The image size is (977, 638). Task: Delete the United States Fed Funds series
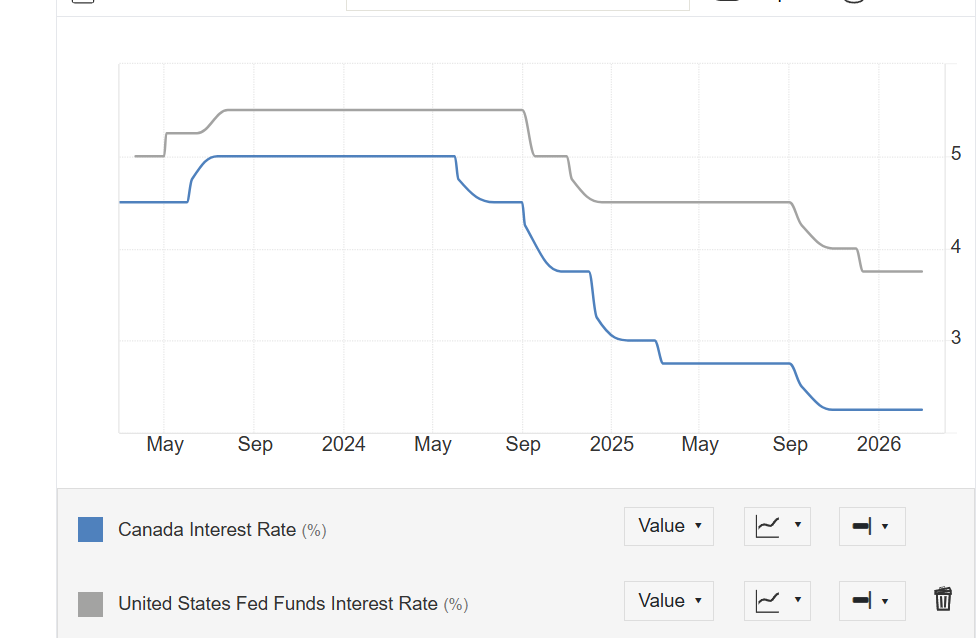tap(943, 600)
